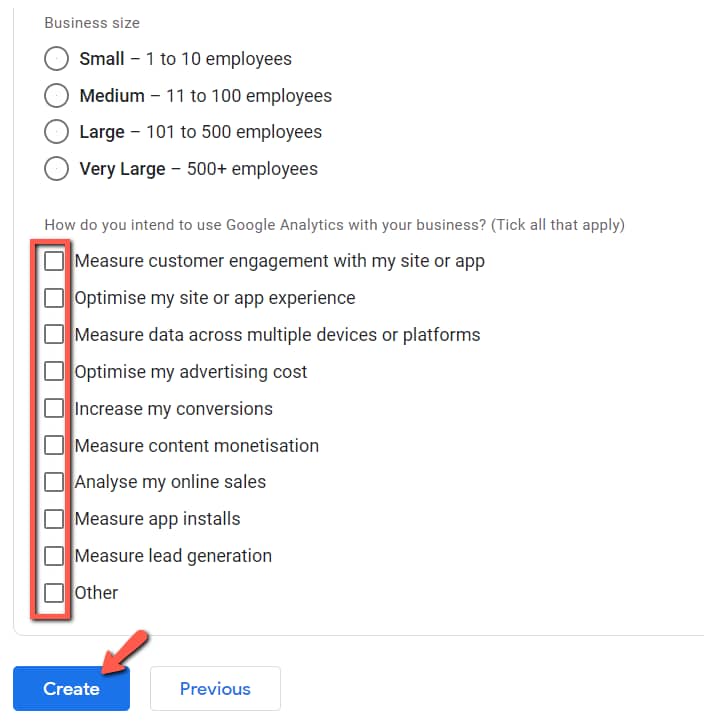Enable the Increase my conversions checkbox

click(54, 409)
